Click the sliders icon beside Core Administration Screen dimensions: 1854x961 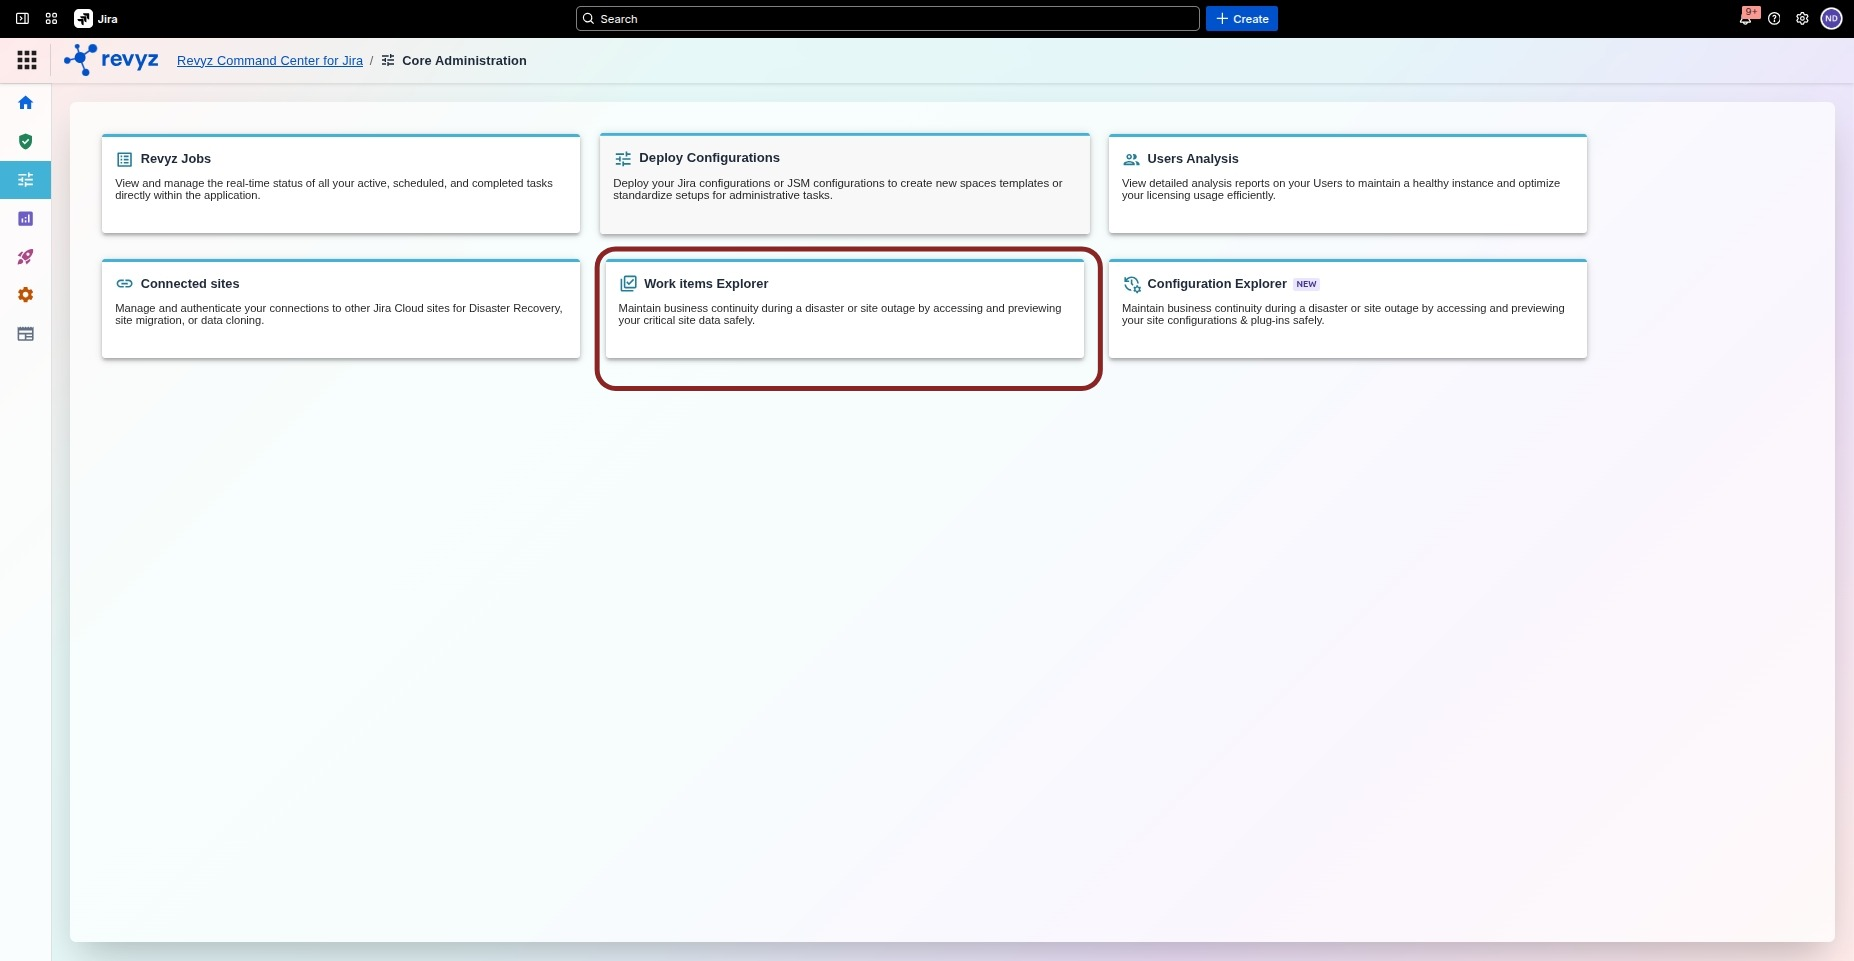click(x=388, y=61)
